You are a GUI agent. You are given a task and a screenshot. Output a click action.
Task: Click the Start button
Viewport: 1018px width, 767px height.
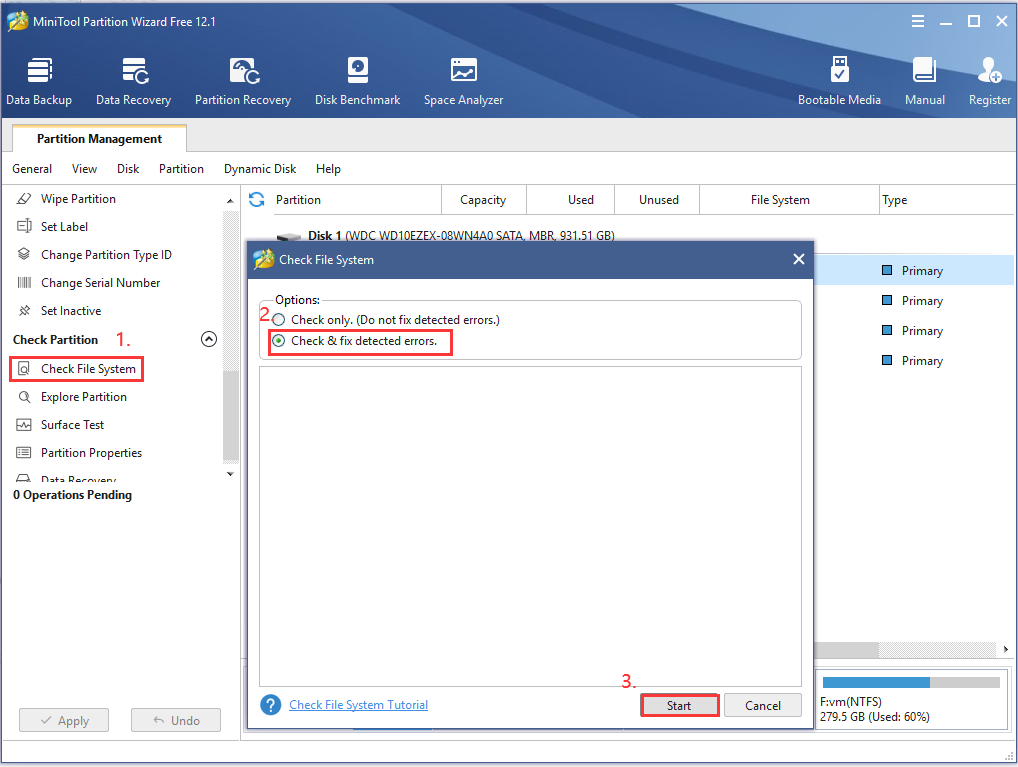pos(679,705)
